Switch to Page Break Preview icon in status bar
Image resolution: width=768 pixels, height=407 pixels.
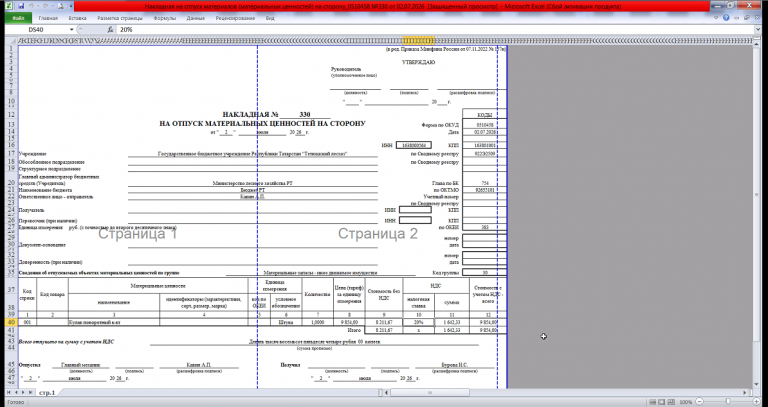tap(672, 402)
